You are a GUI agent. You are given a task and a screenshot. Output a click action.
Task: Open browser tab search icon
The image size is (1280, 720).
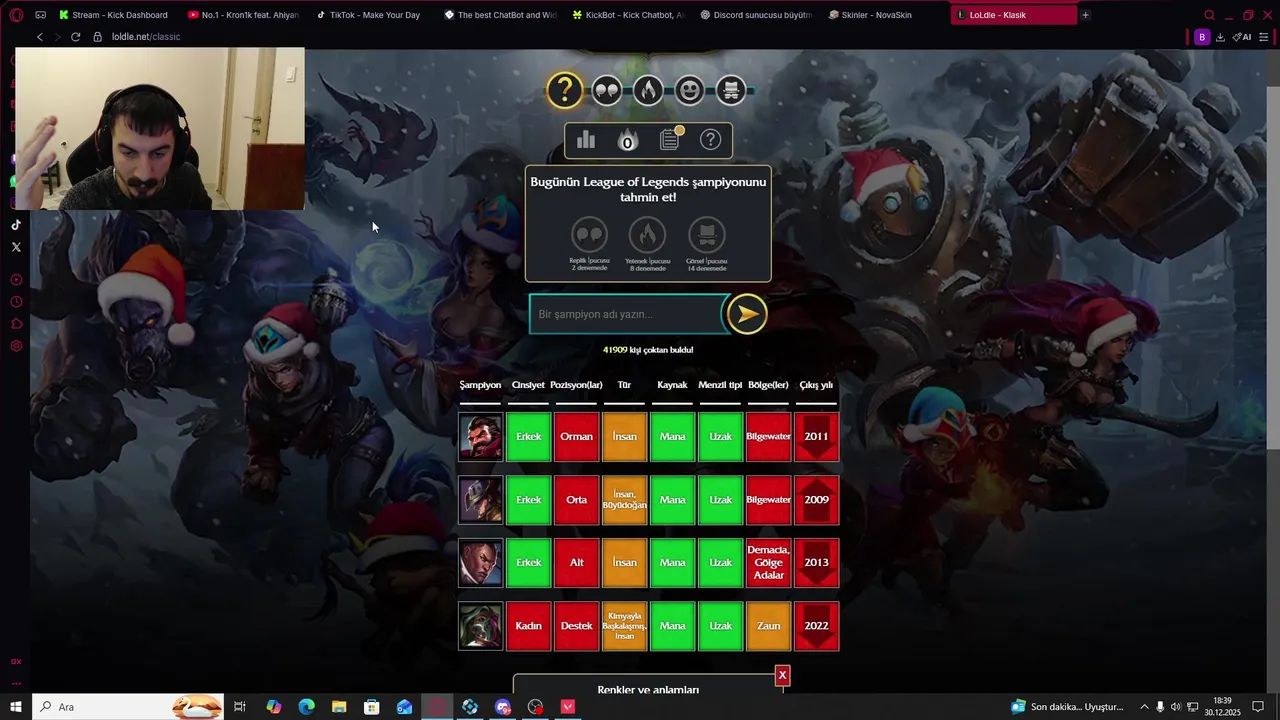1209,15
